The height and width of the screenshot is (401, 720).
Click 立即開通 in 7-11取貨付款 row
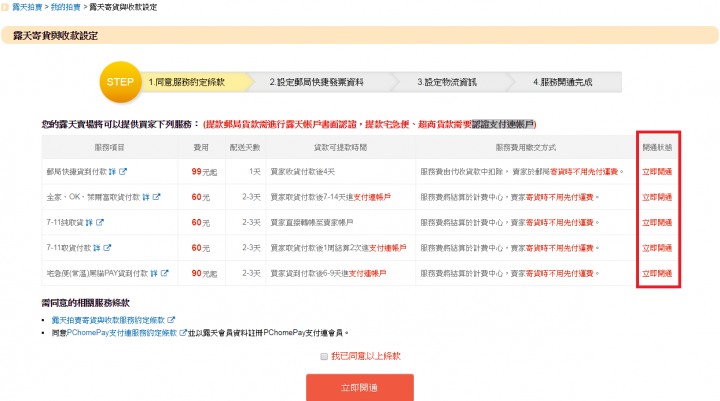(657, 248)
